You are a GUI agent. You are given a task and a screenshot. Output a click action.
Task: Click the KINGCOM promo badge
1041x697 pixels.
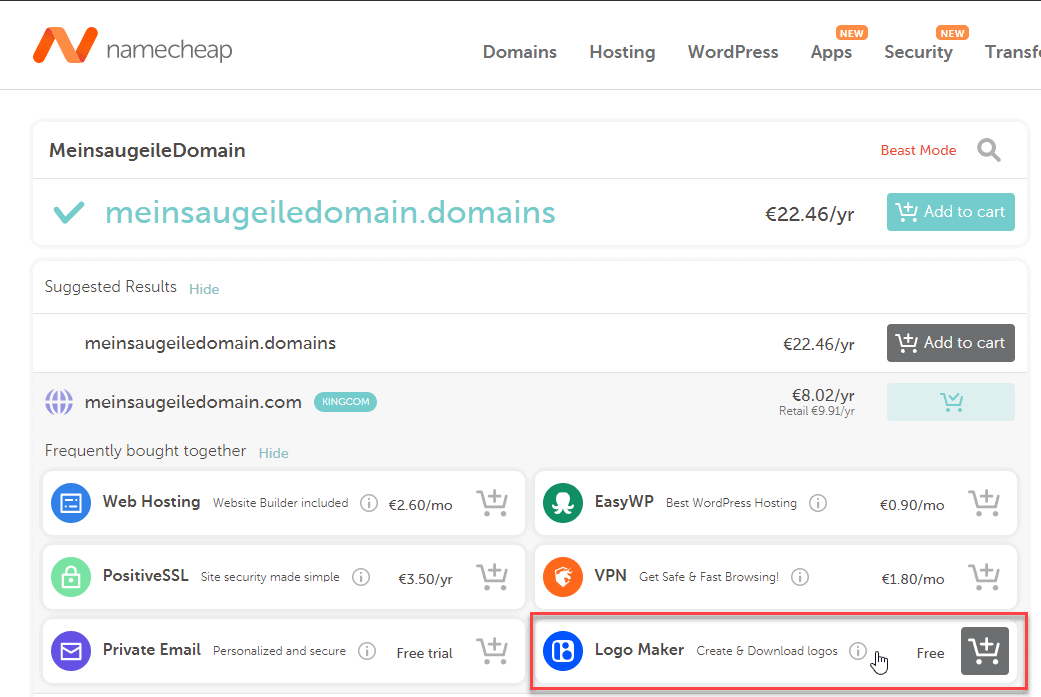click(x=345, y=402)
